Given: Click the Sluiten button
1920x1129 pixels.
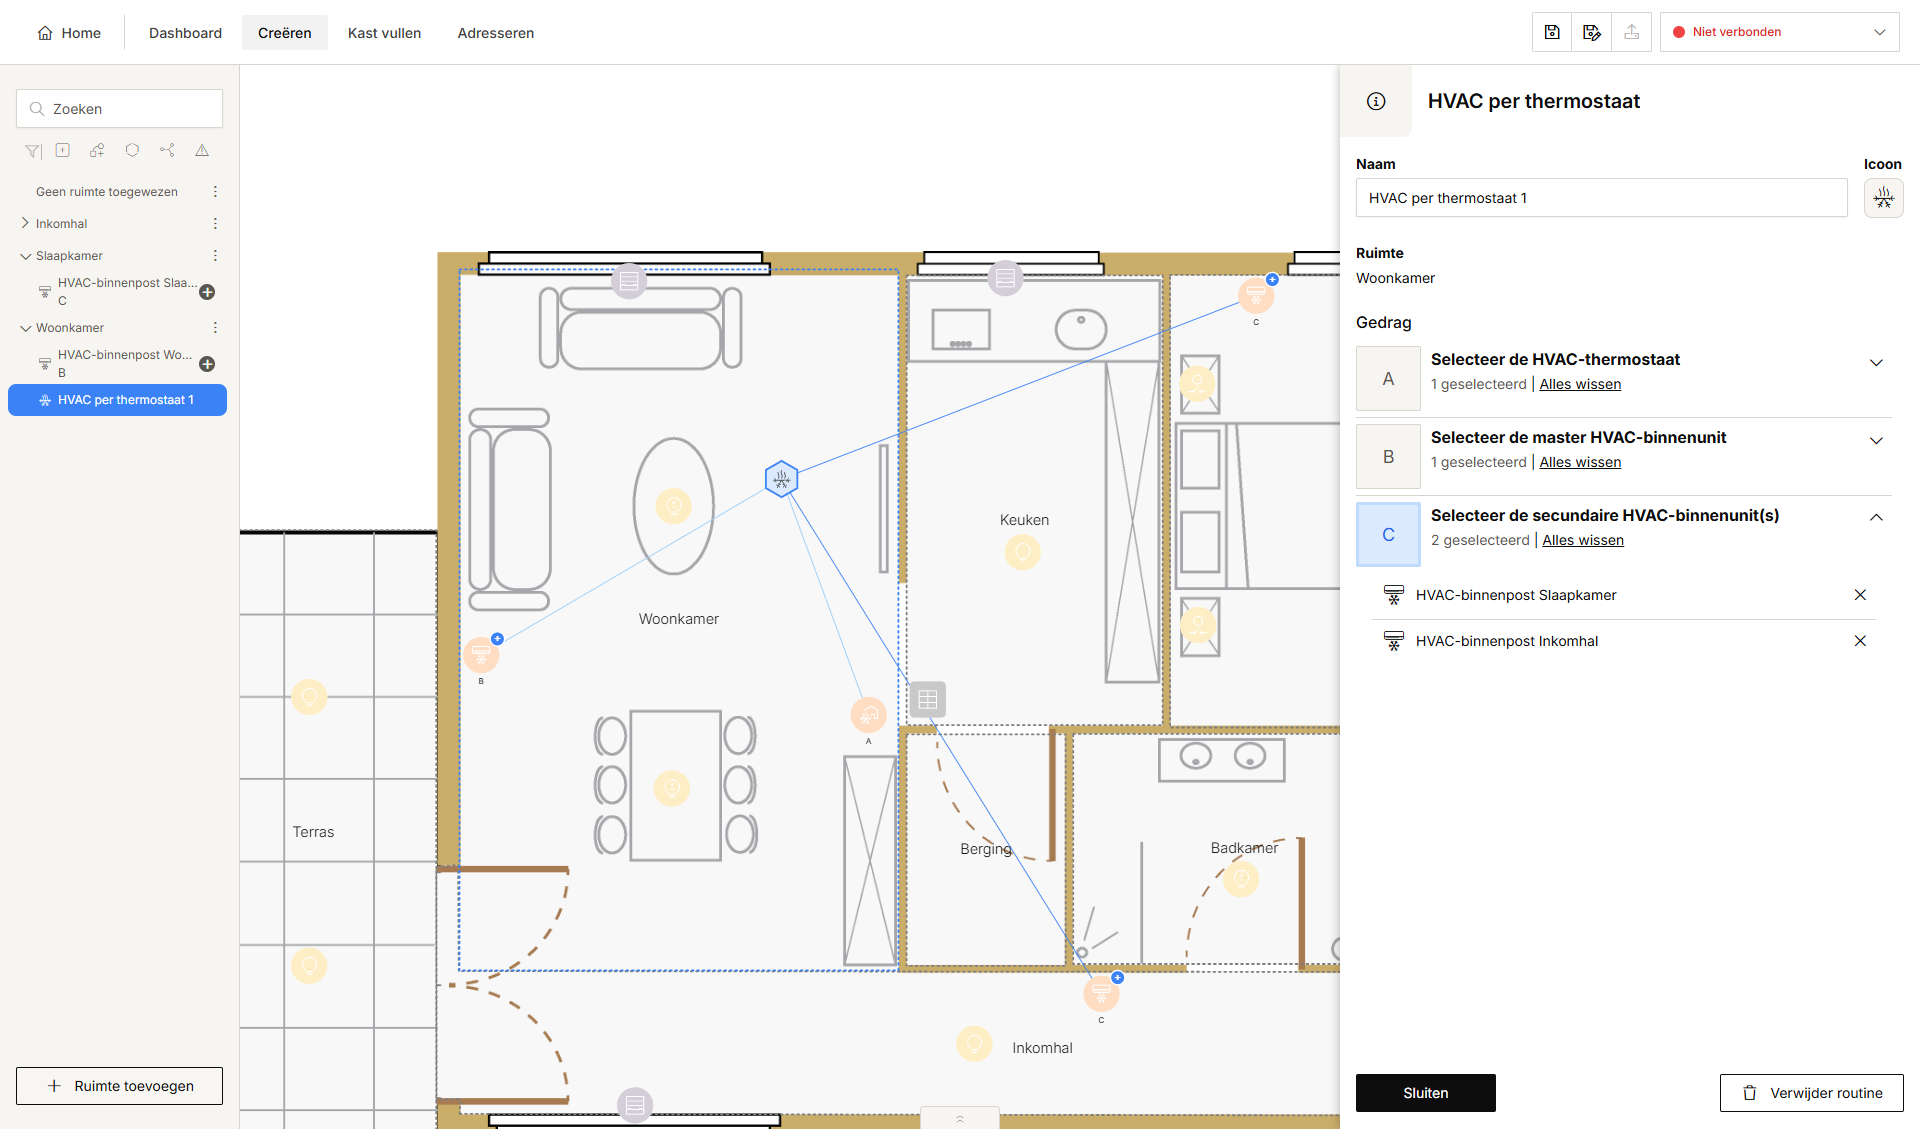Looking at the screenshot, I should (x=1425, y=1093).
